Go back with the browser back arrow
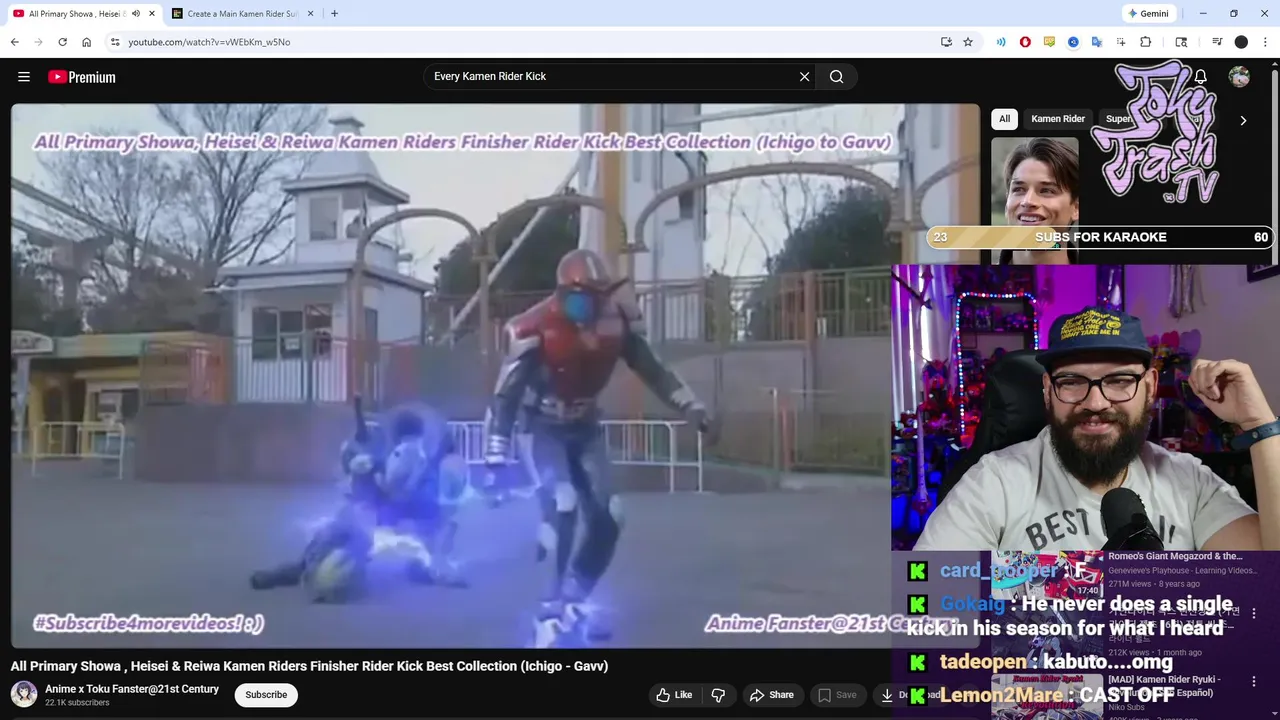 pyautogui.click(x=15, y=42)
